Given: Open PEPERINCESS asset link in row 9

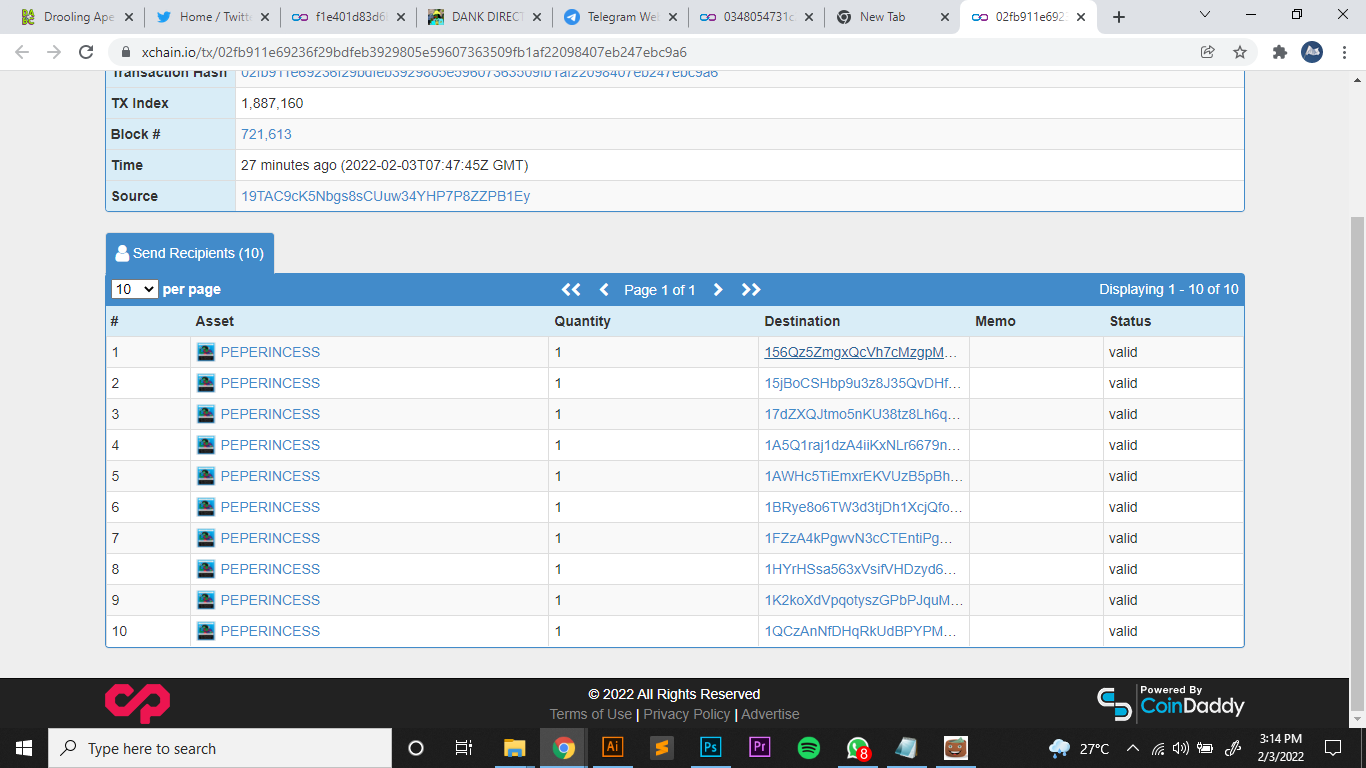Looking at the screenshot, I should click(270, 600).
